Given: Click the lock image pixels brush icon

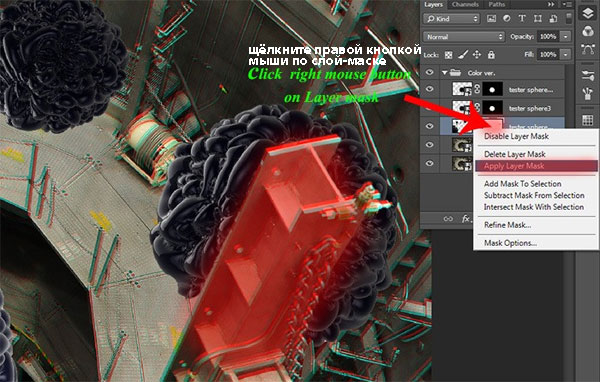Looking at the screenshot, I should [x=463, y=55].
